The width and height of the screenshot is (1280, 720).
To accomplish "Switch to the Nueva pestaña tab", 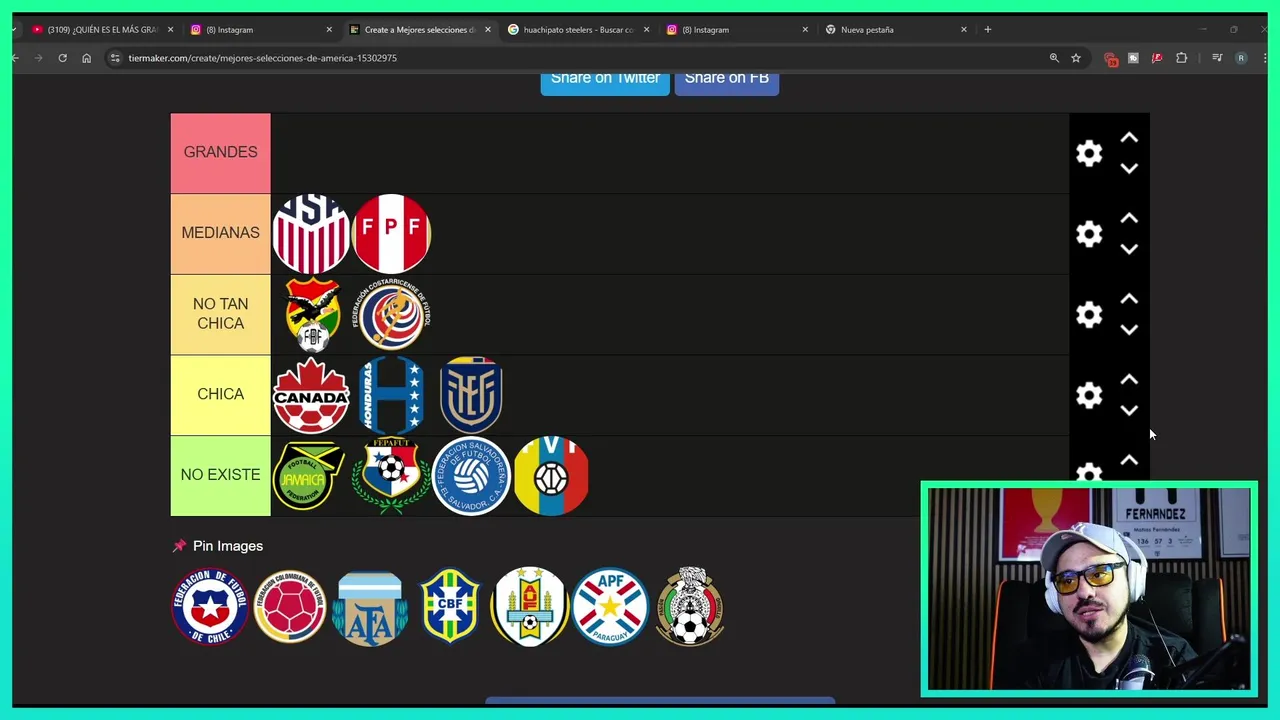I will click(x=895, y=30).
